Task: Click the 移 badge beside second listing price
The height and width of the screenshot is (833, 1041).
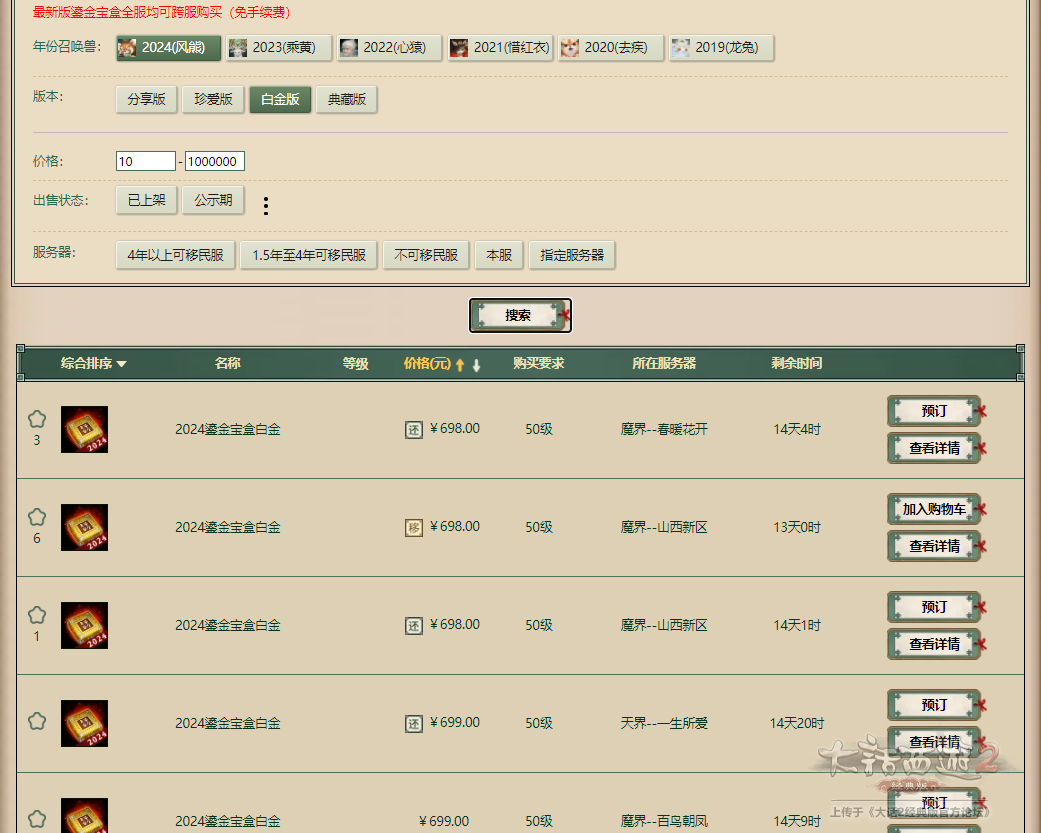Action: [414, 527]
